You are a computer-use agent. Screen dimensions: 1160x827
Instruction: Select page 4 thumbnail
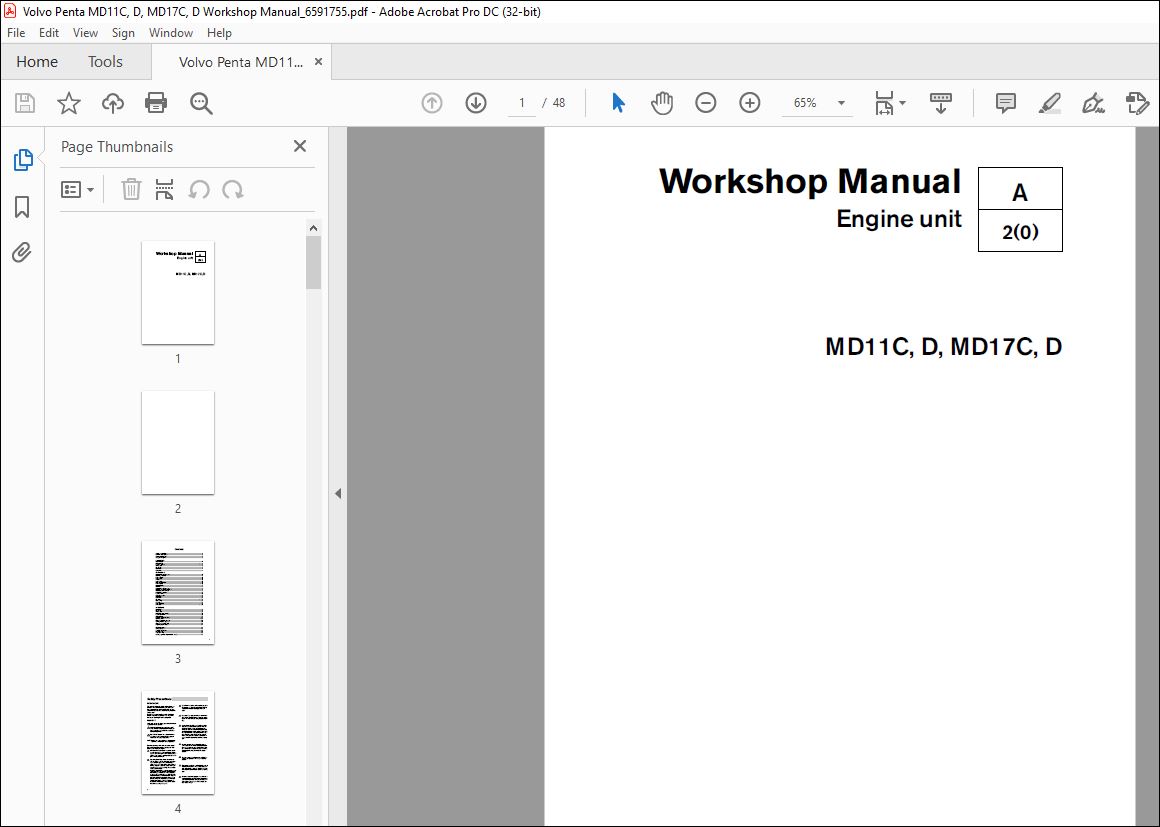178,743
